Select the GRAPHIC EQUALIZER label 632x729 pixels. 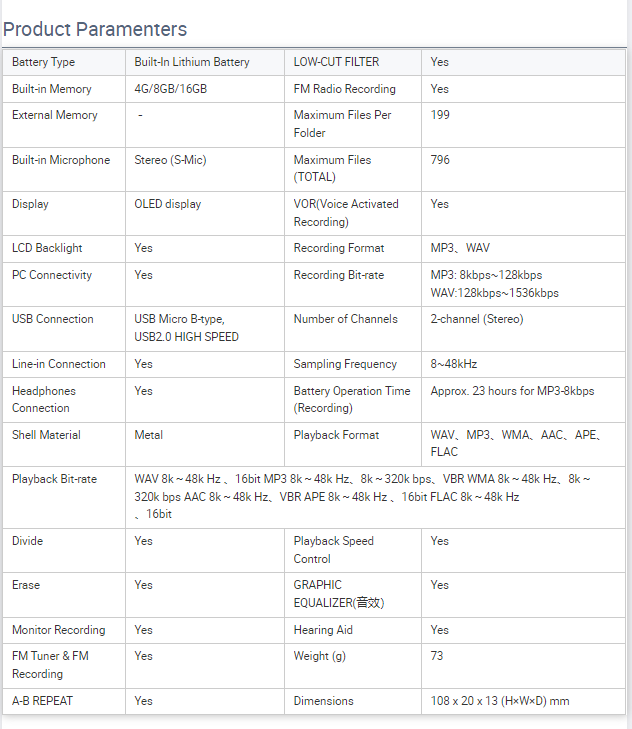click(339, 594)
